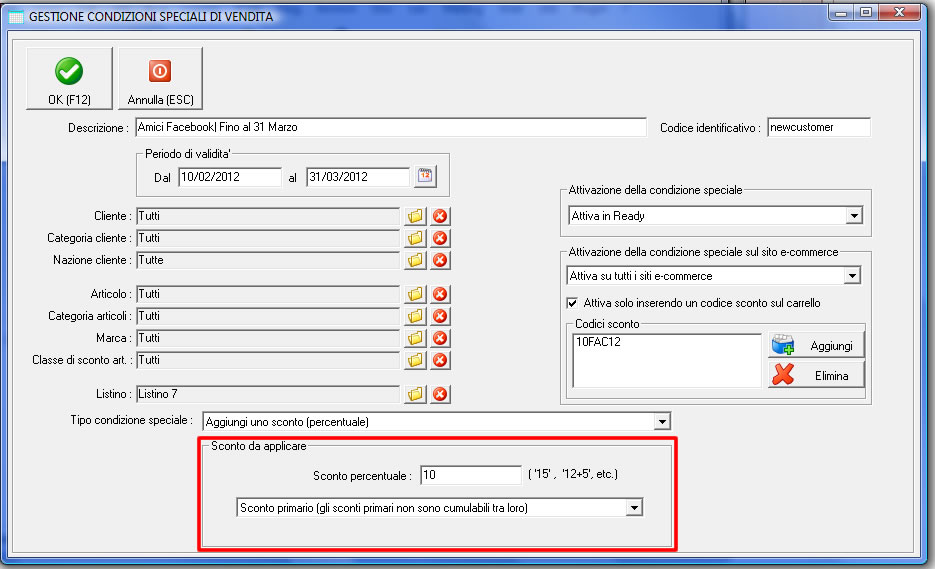Browse folder icon for Marca field
This screenshot has width=935, height=569.
click(x=415, y=338)
